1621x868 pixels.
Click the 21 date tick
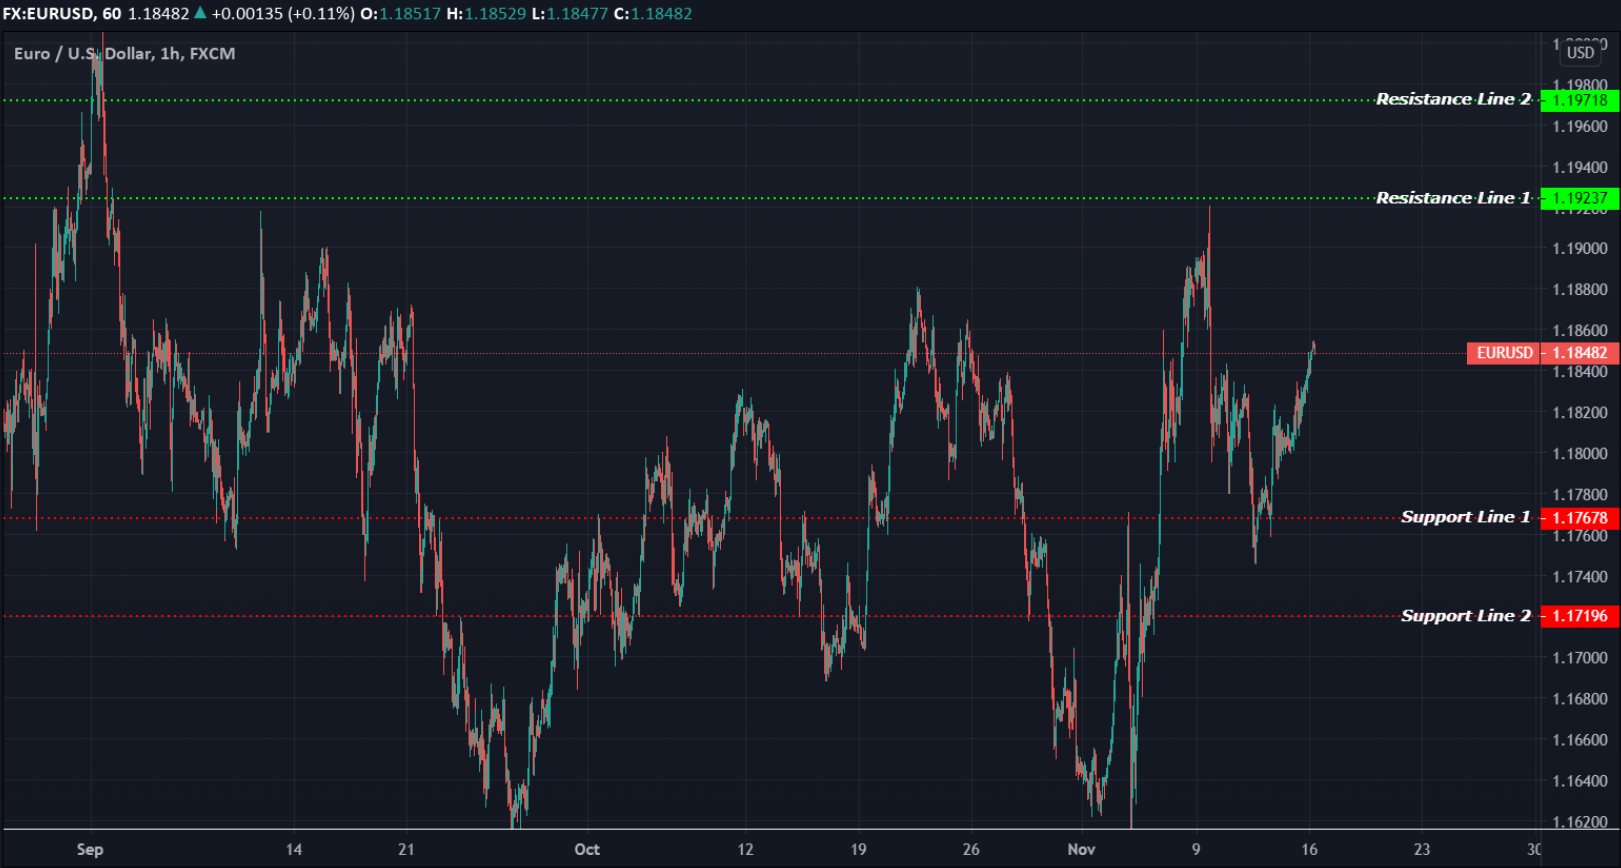[406, 849]
